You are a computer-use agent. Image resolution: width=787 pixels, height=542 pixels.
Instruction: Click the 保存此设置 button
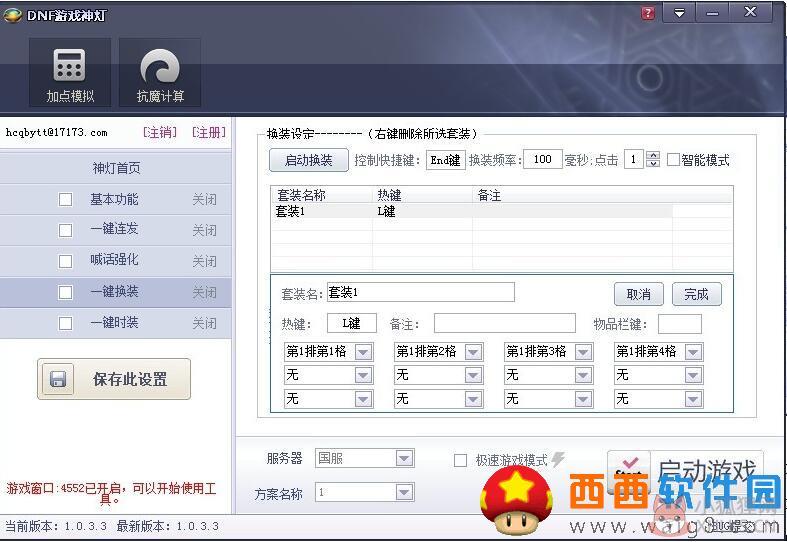click(x=114, y=379)
